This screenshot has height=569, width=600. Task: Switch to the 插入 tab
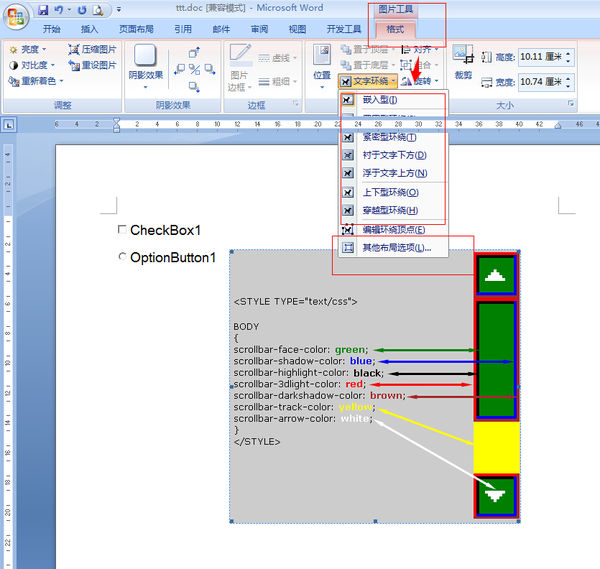tap(90, 29)
